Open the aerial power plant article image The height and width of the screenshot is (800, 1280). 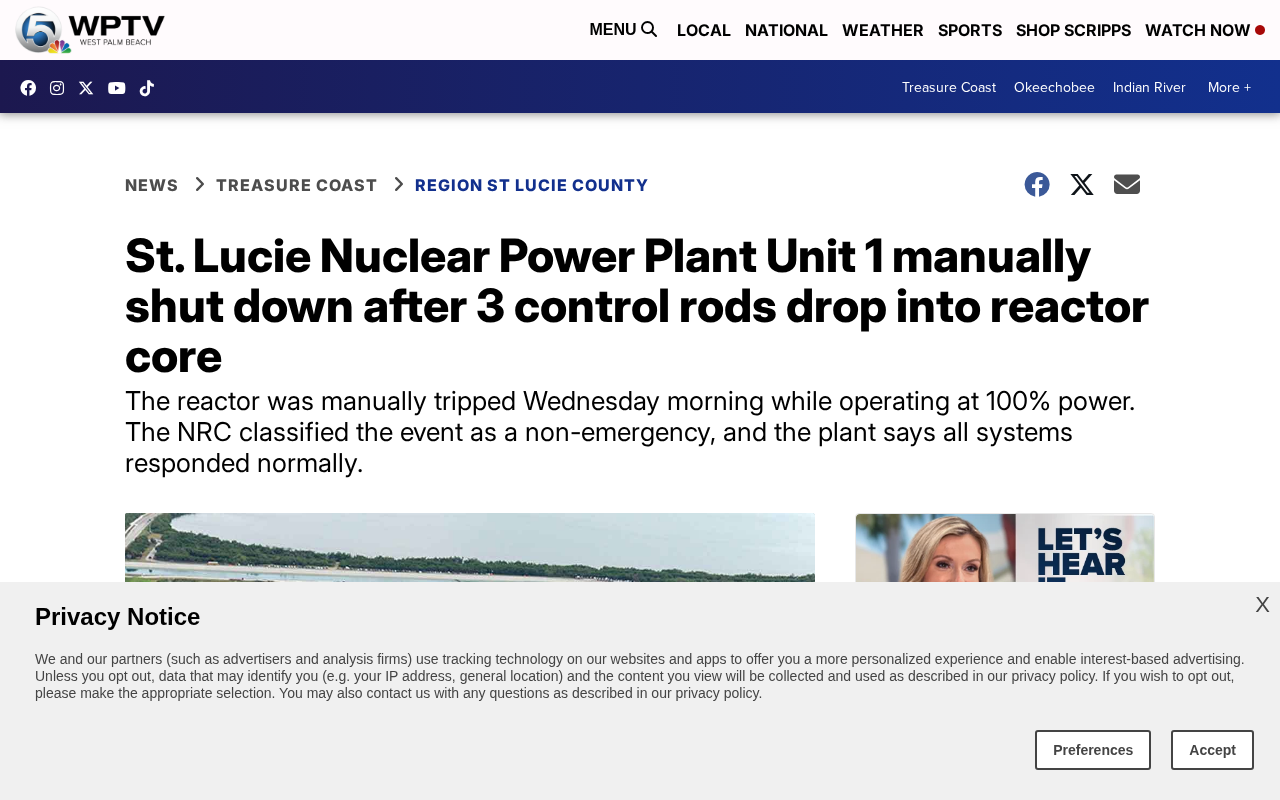470,548
